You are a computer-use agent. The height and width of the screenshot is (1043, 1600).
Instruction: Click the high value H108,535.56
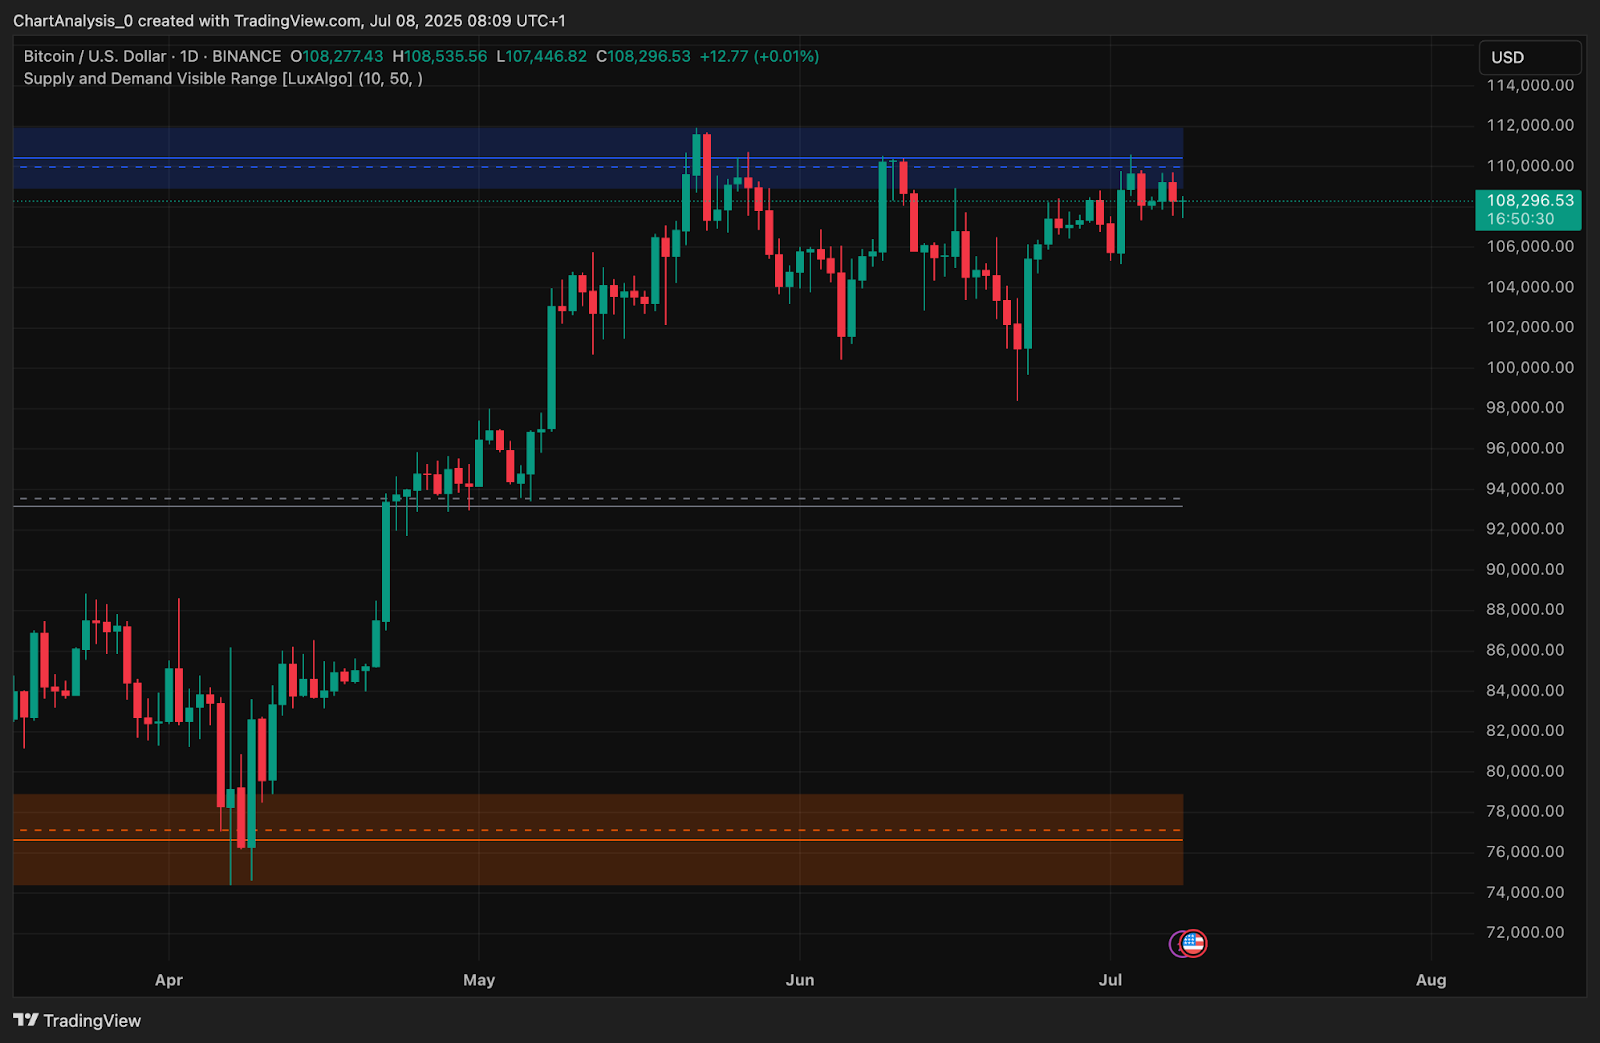(440, 56)
